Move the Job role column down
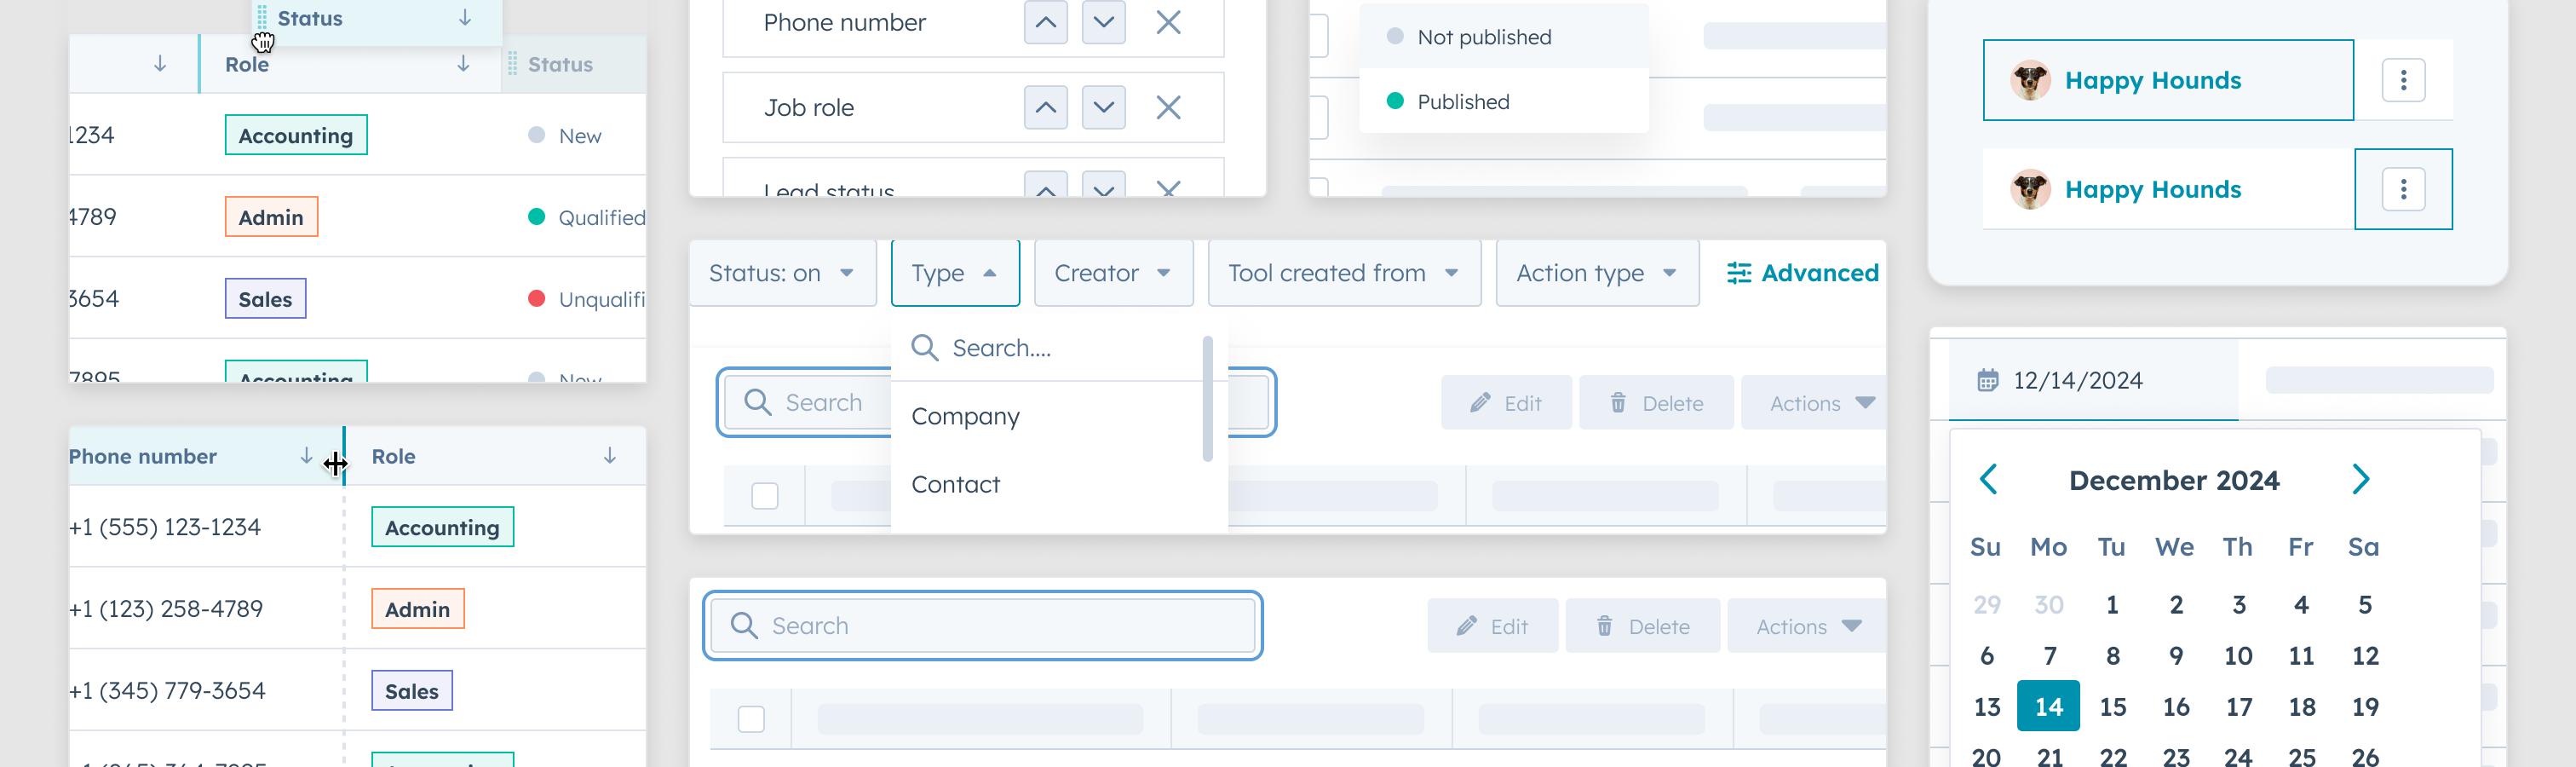2576x767 pixels. click(1103, 107)
